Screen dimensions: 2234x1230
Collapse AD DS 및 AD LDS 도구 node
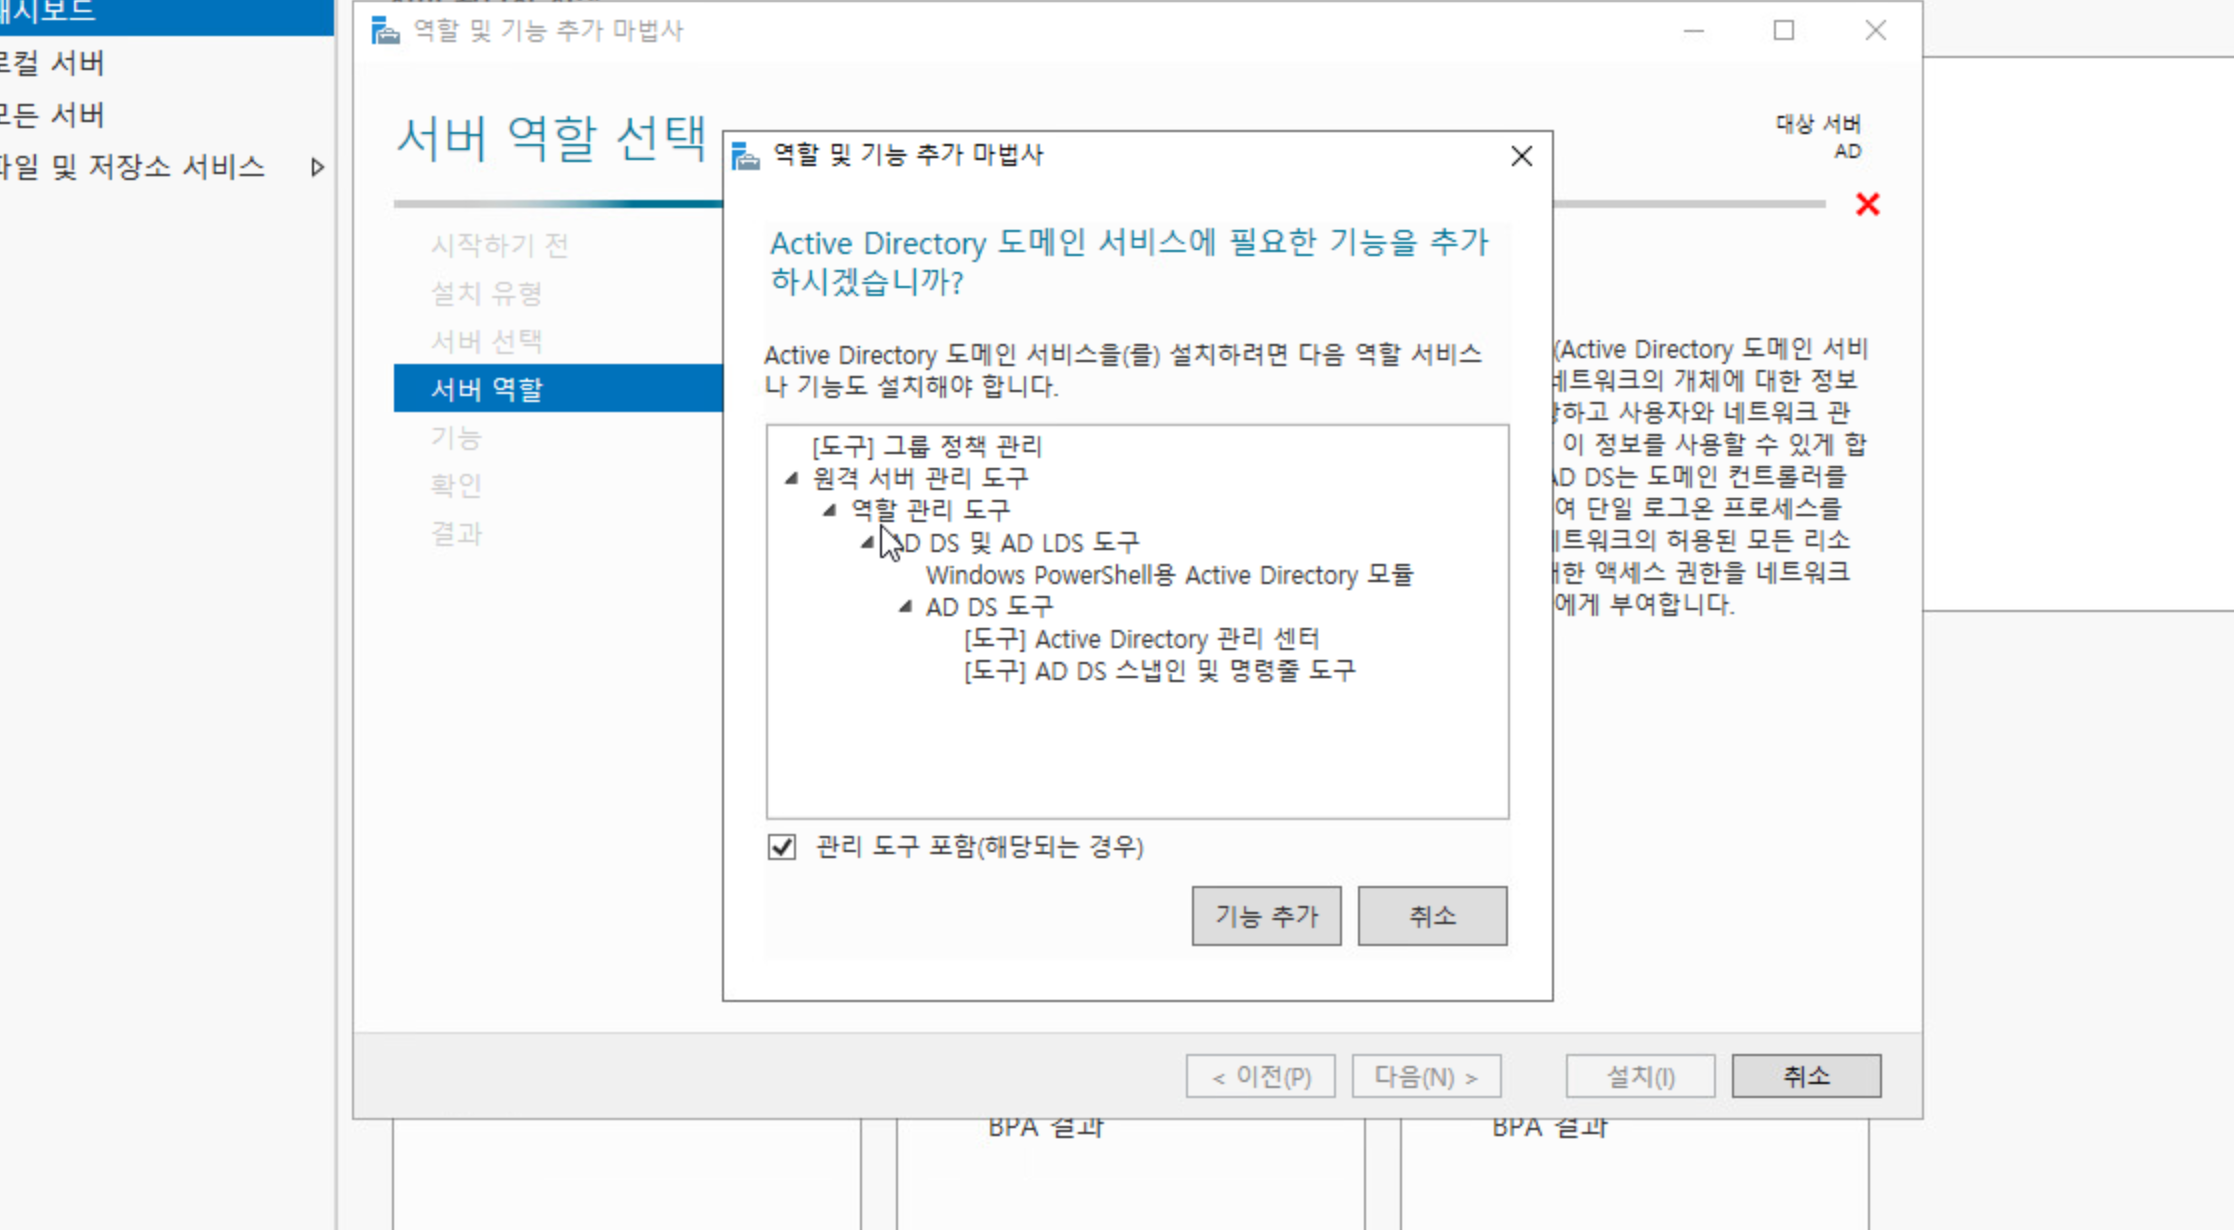(x=867, y=542)
